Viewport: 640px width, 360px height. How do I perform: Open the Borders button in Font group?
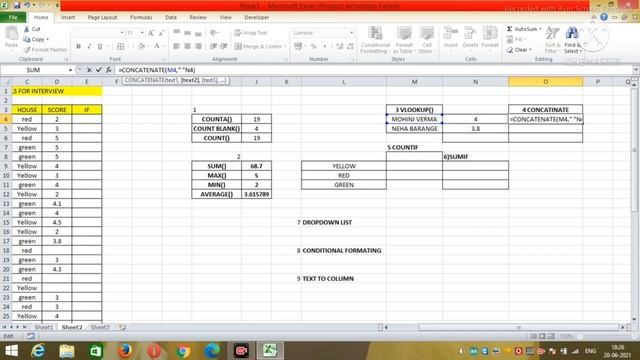[x=121, y=47]
